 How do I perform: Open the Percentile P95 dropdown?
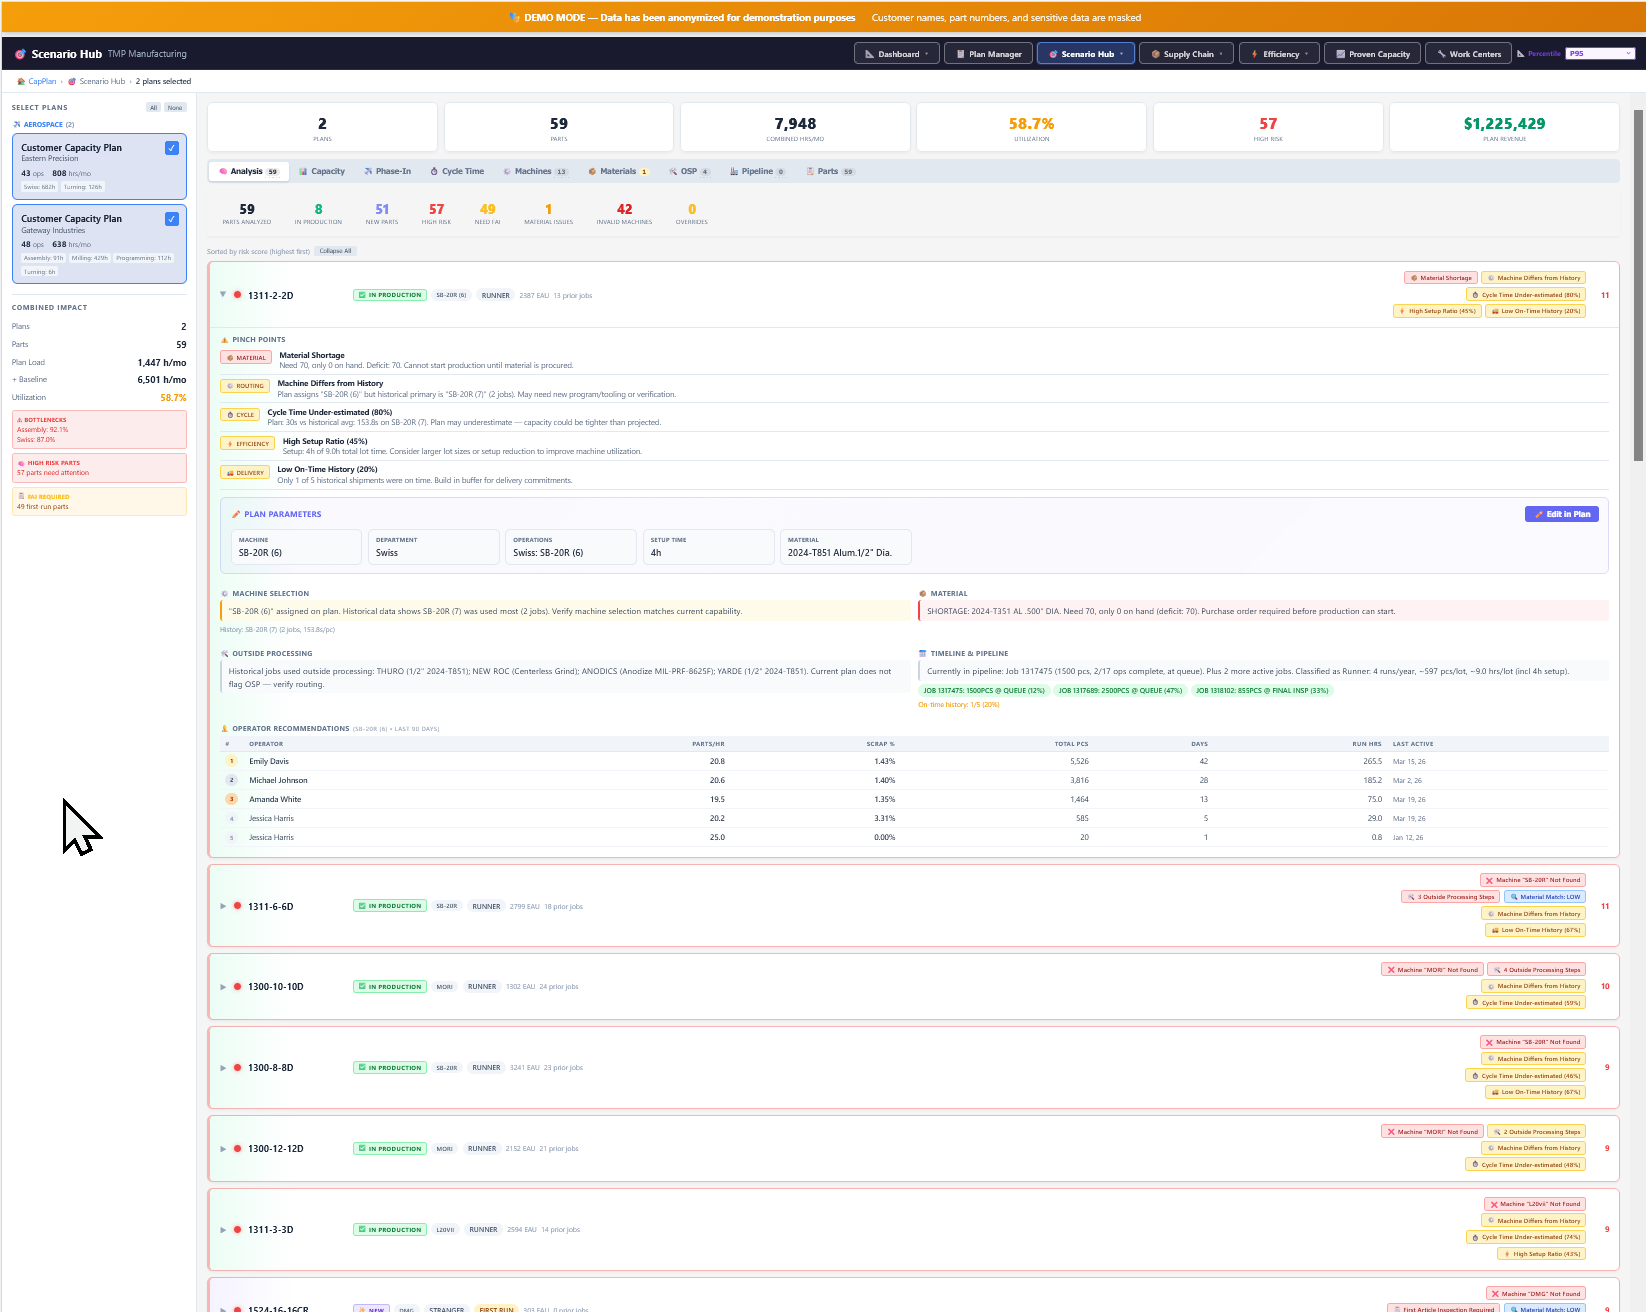(1599, 54)
